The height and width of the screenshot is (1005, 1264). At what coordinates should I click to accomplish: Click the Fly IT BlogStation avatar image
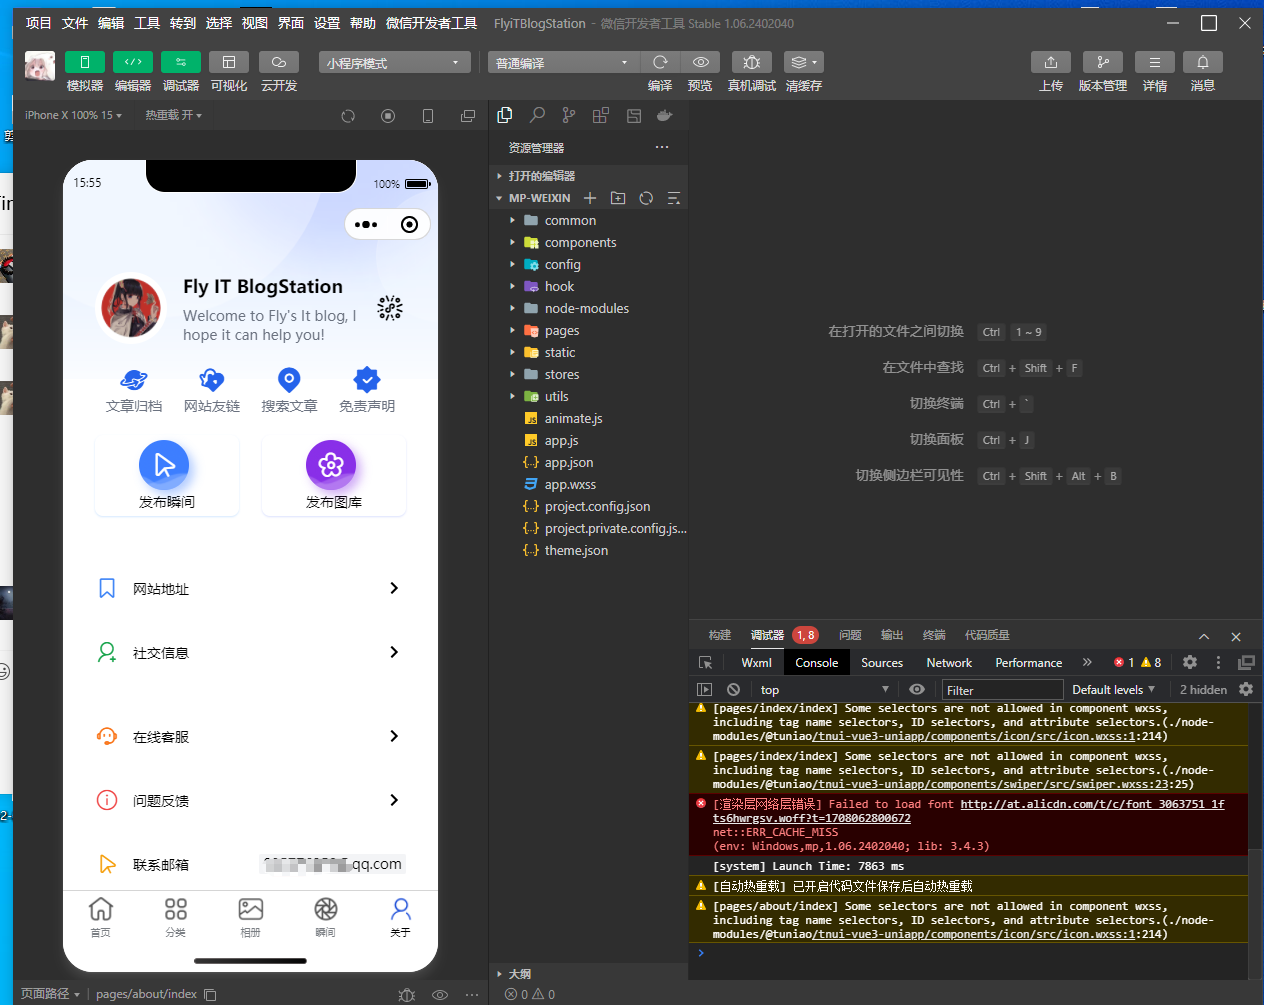(x=131, y=308)
